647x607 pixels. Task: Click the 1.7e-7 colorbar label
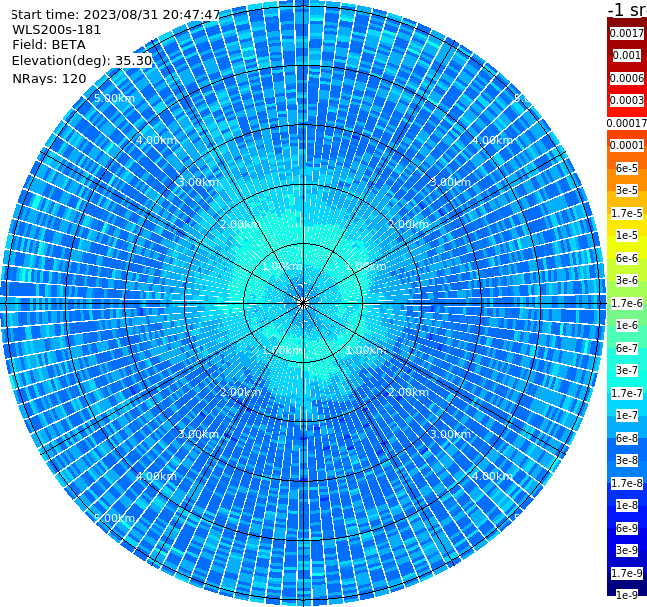tap(627, 393)
